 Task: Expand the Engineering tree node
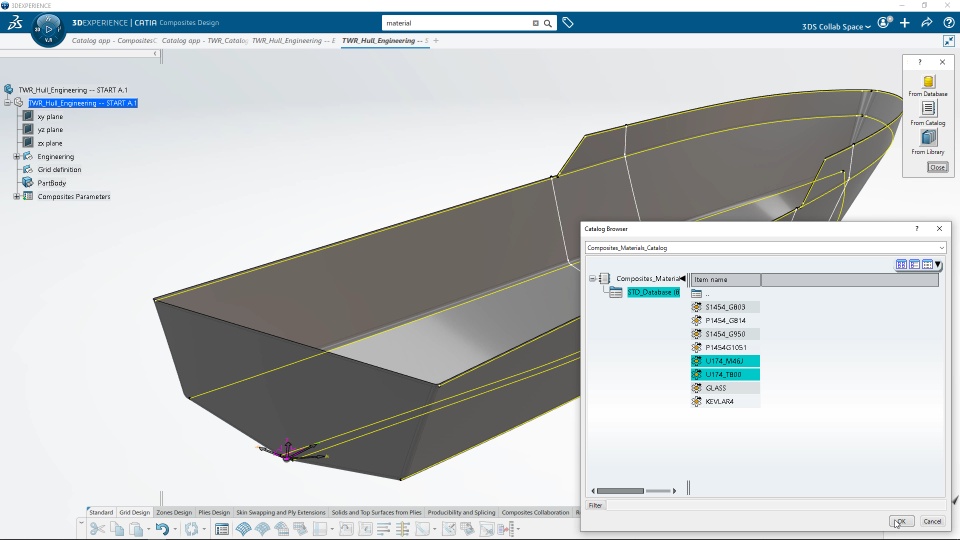pos(17,157)
